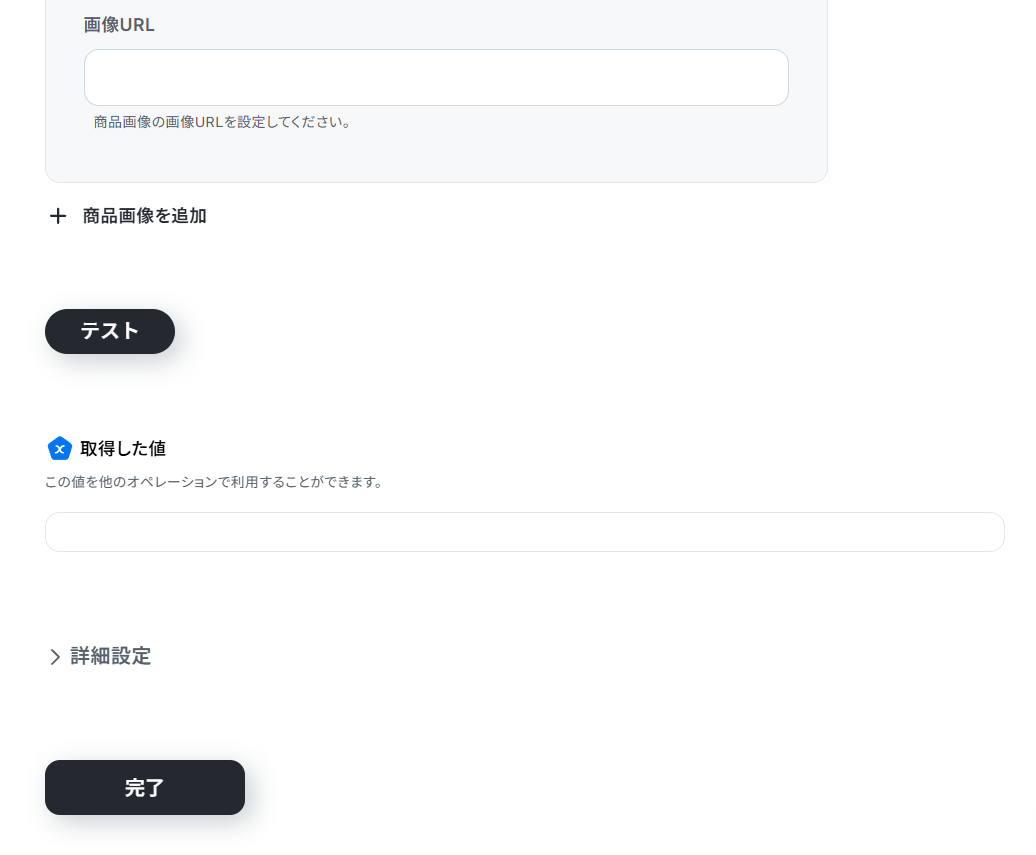Click the blue pentagon icon by 取得した値

(59, 449)
